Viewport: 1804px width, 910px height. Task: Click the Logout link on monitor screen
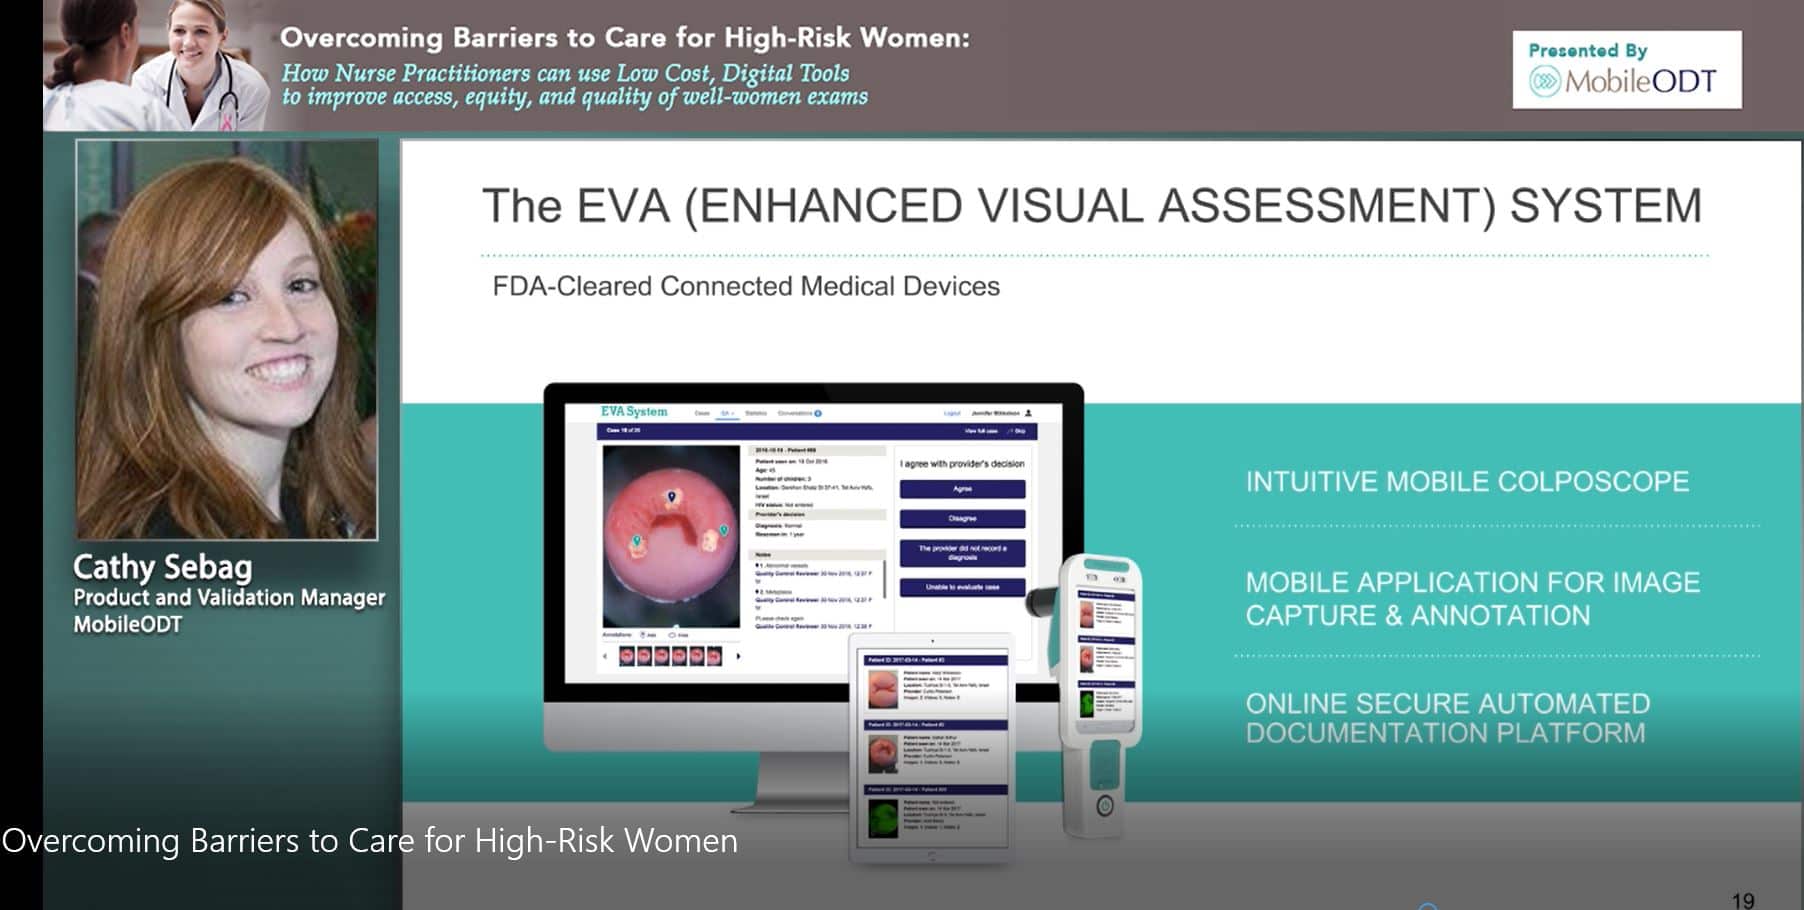[x=952, y=413]
